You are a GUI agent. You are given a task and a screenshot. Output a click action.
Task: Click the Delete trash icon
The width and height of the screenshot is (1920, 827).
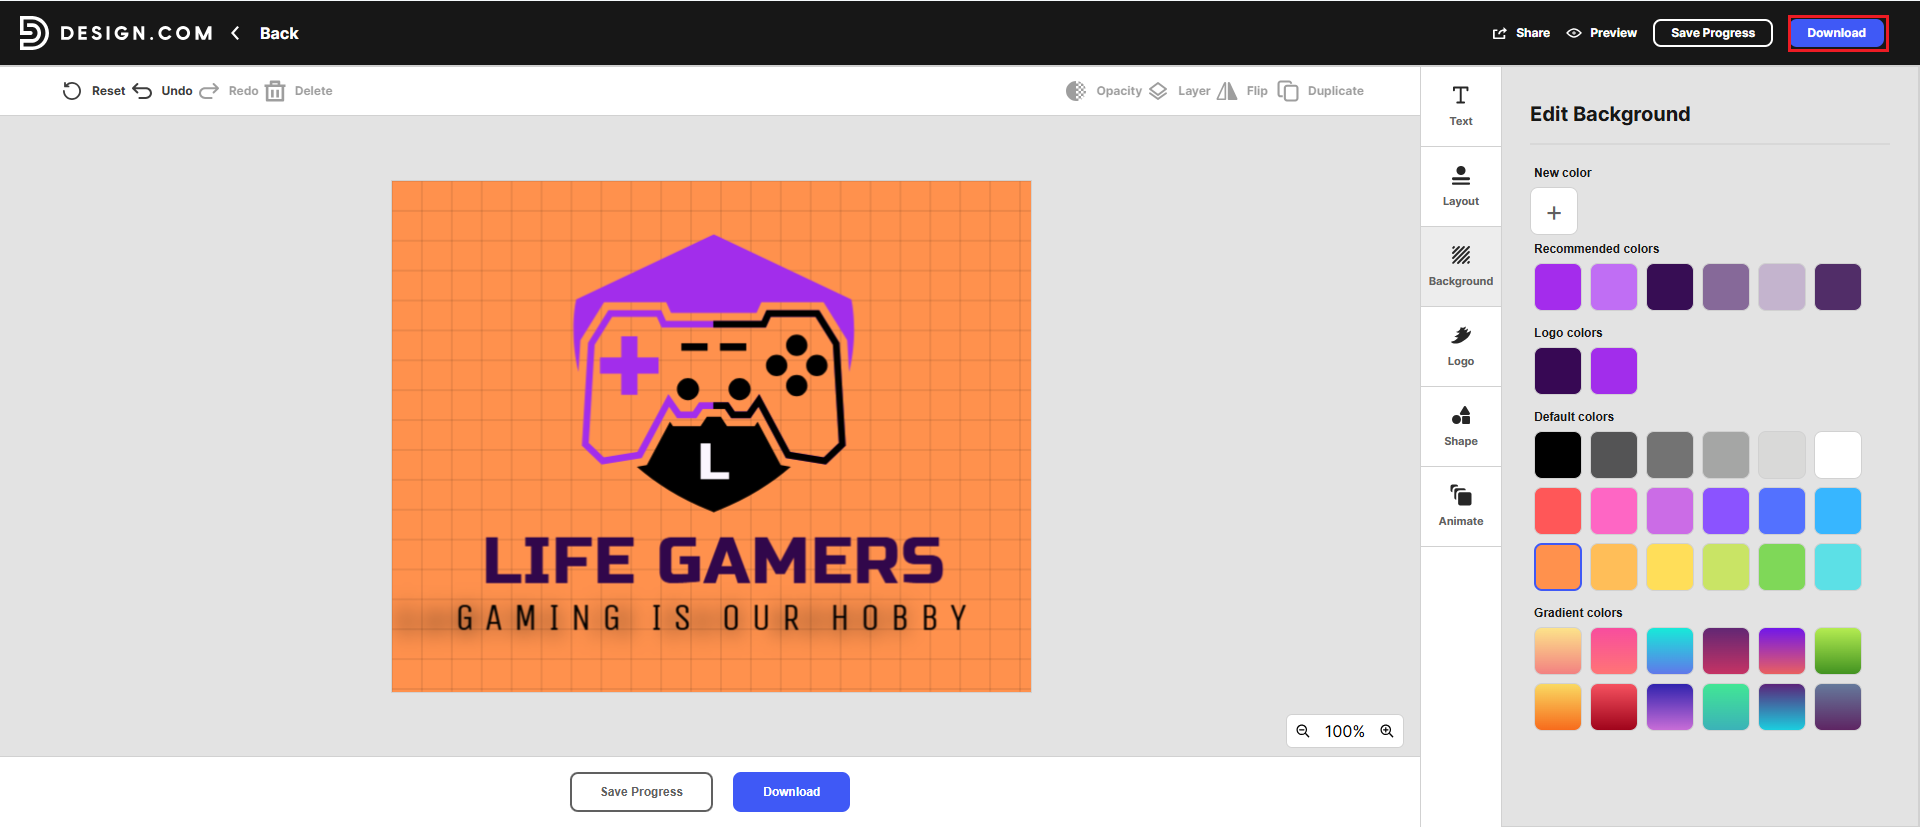(x=275, y=91)
